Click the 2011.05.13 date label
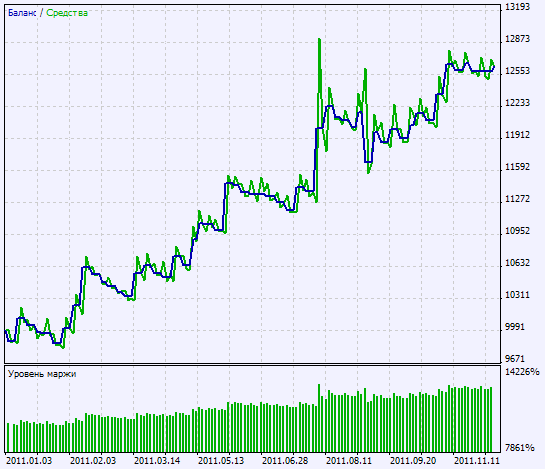545x469 pixels. pos(221,461)
